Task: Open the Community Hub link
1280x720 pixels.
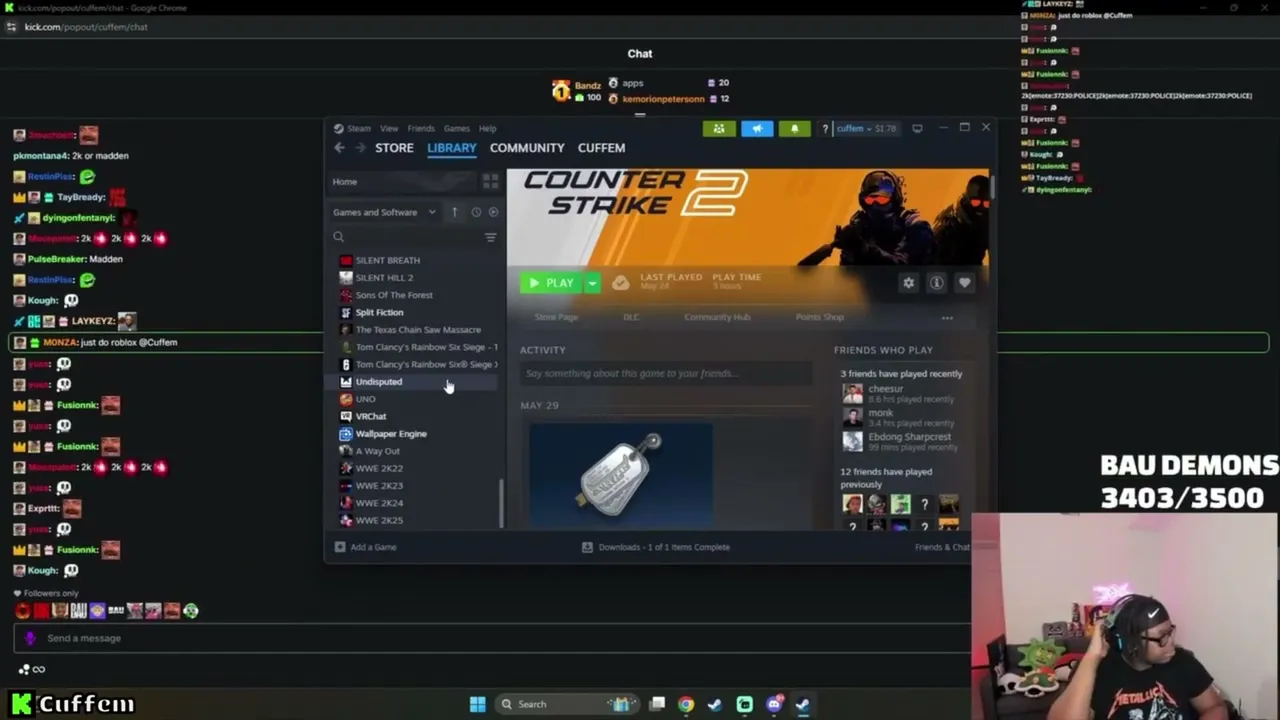Action: click(x=717, y=317)
